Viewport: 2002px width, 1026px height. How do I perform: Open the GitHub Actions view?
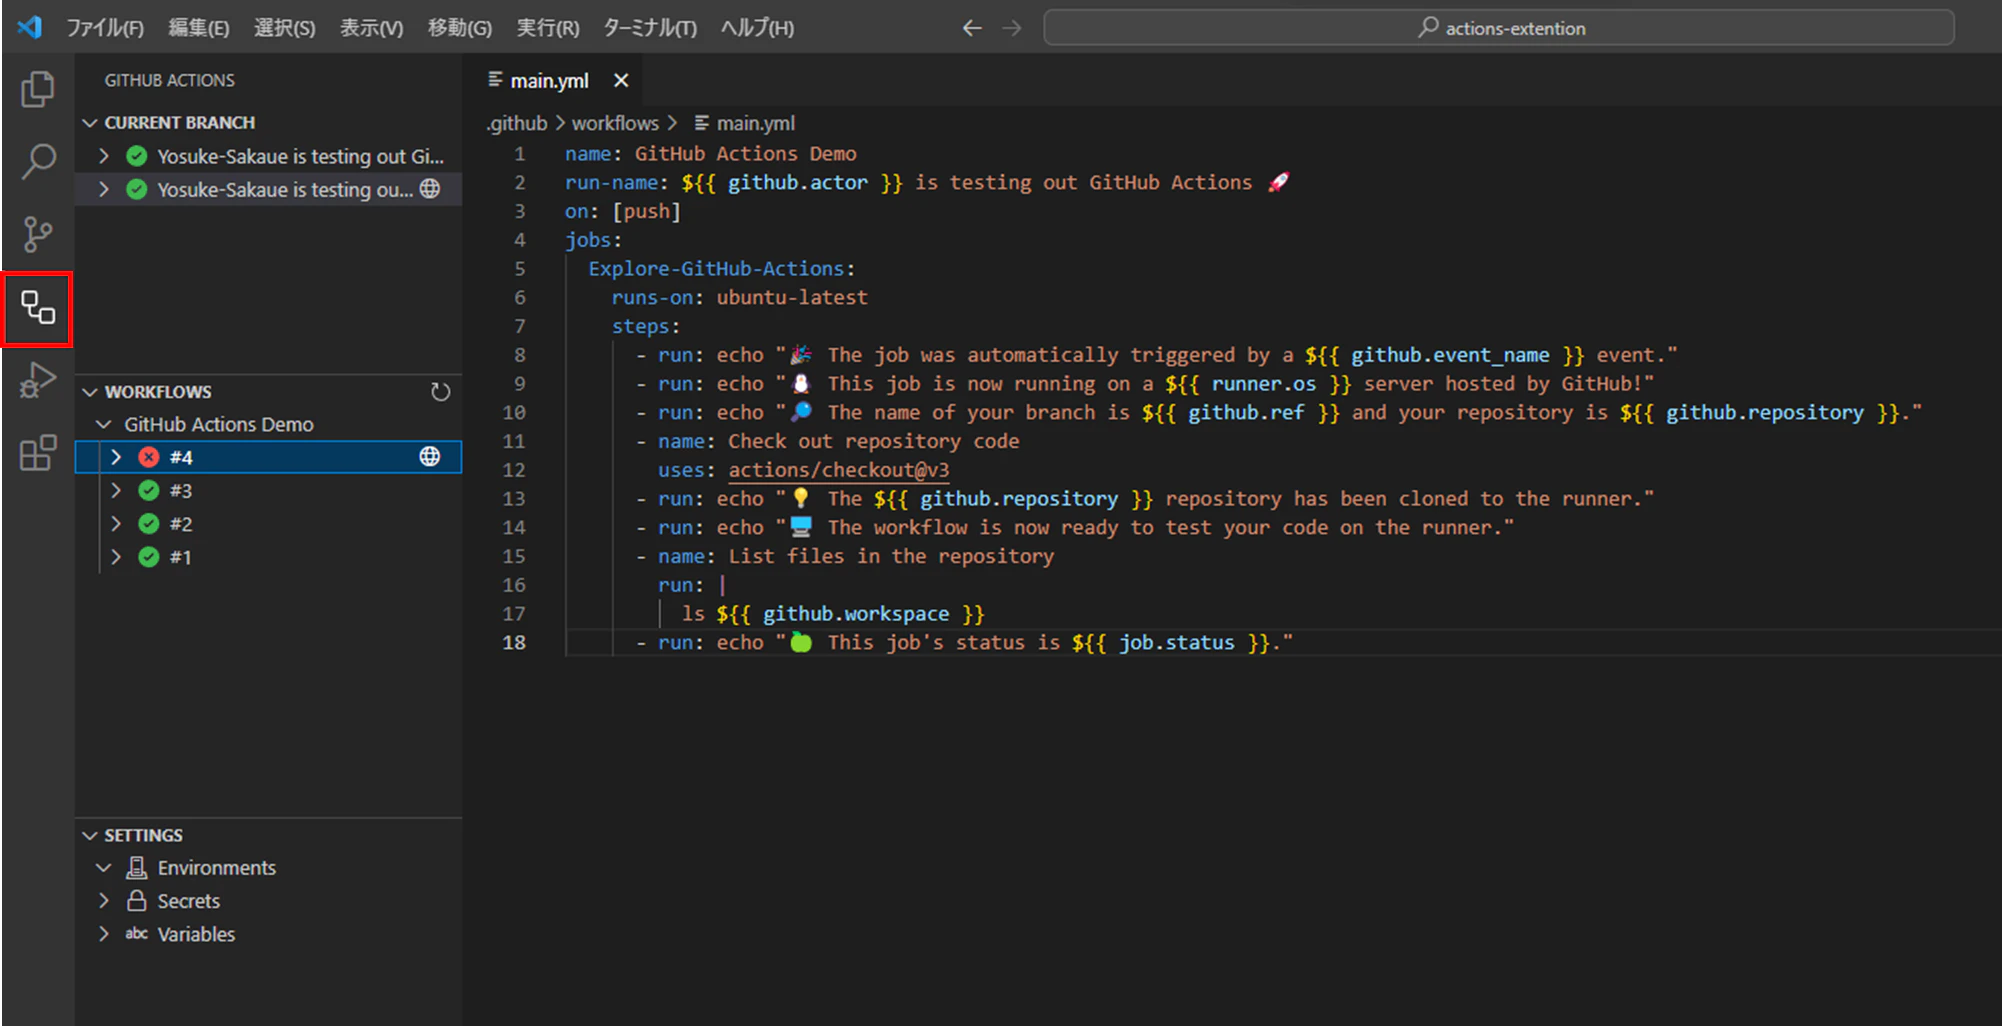[37, 308]
